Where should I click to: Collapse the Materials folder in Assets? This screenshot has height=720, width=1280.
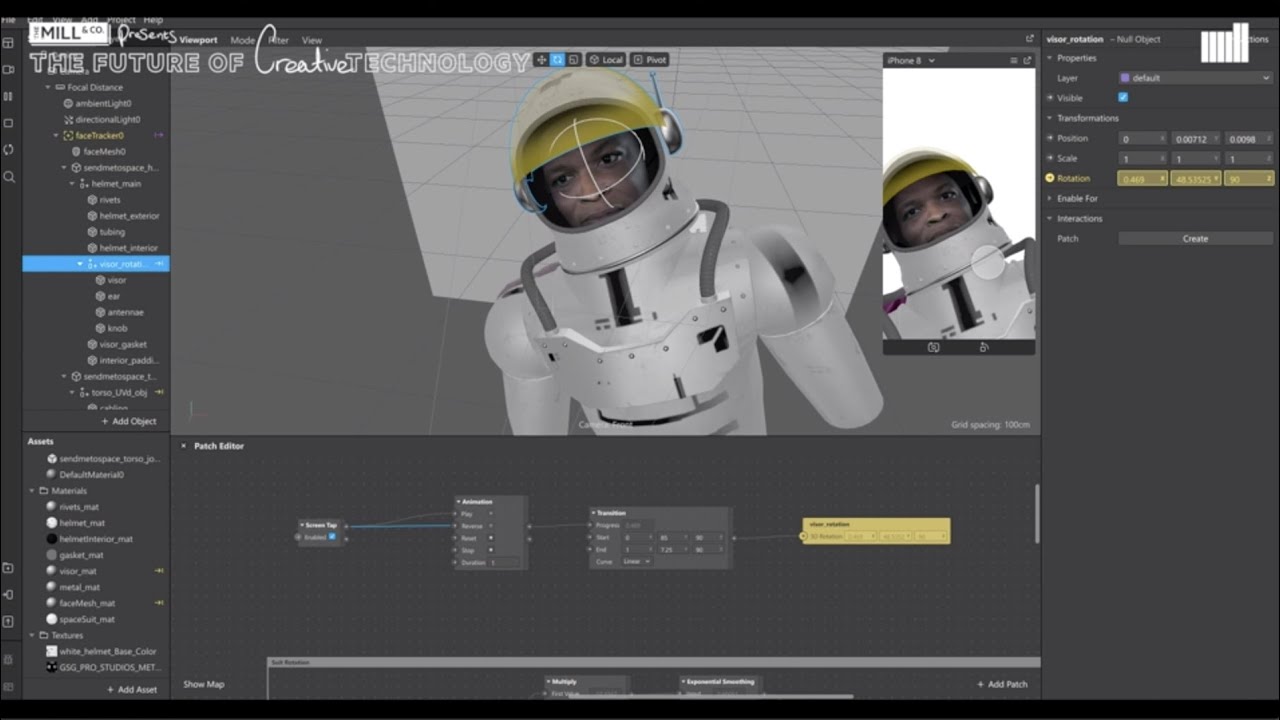pos(32,491)
